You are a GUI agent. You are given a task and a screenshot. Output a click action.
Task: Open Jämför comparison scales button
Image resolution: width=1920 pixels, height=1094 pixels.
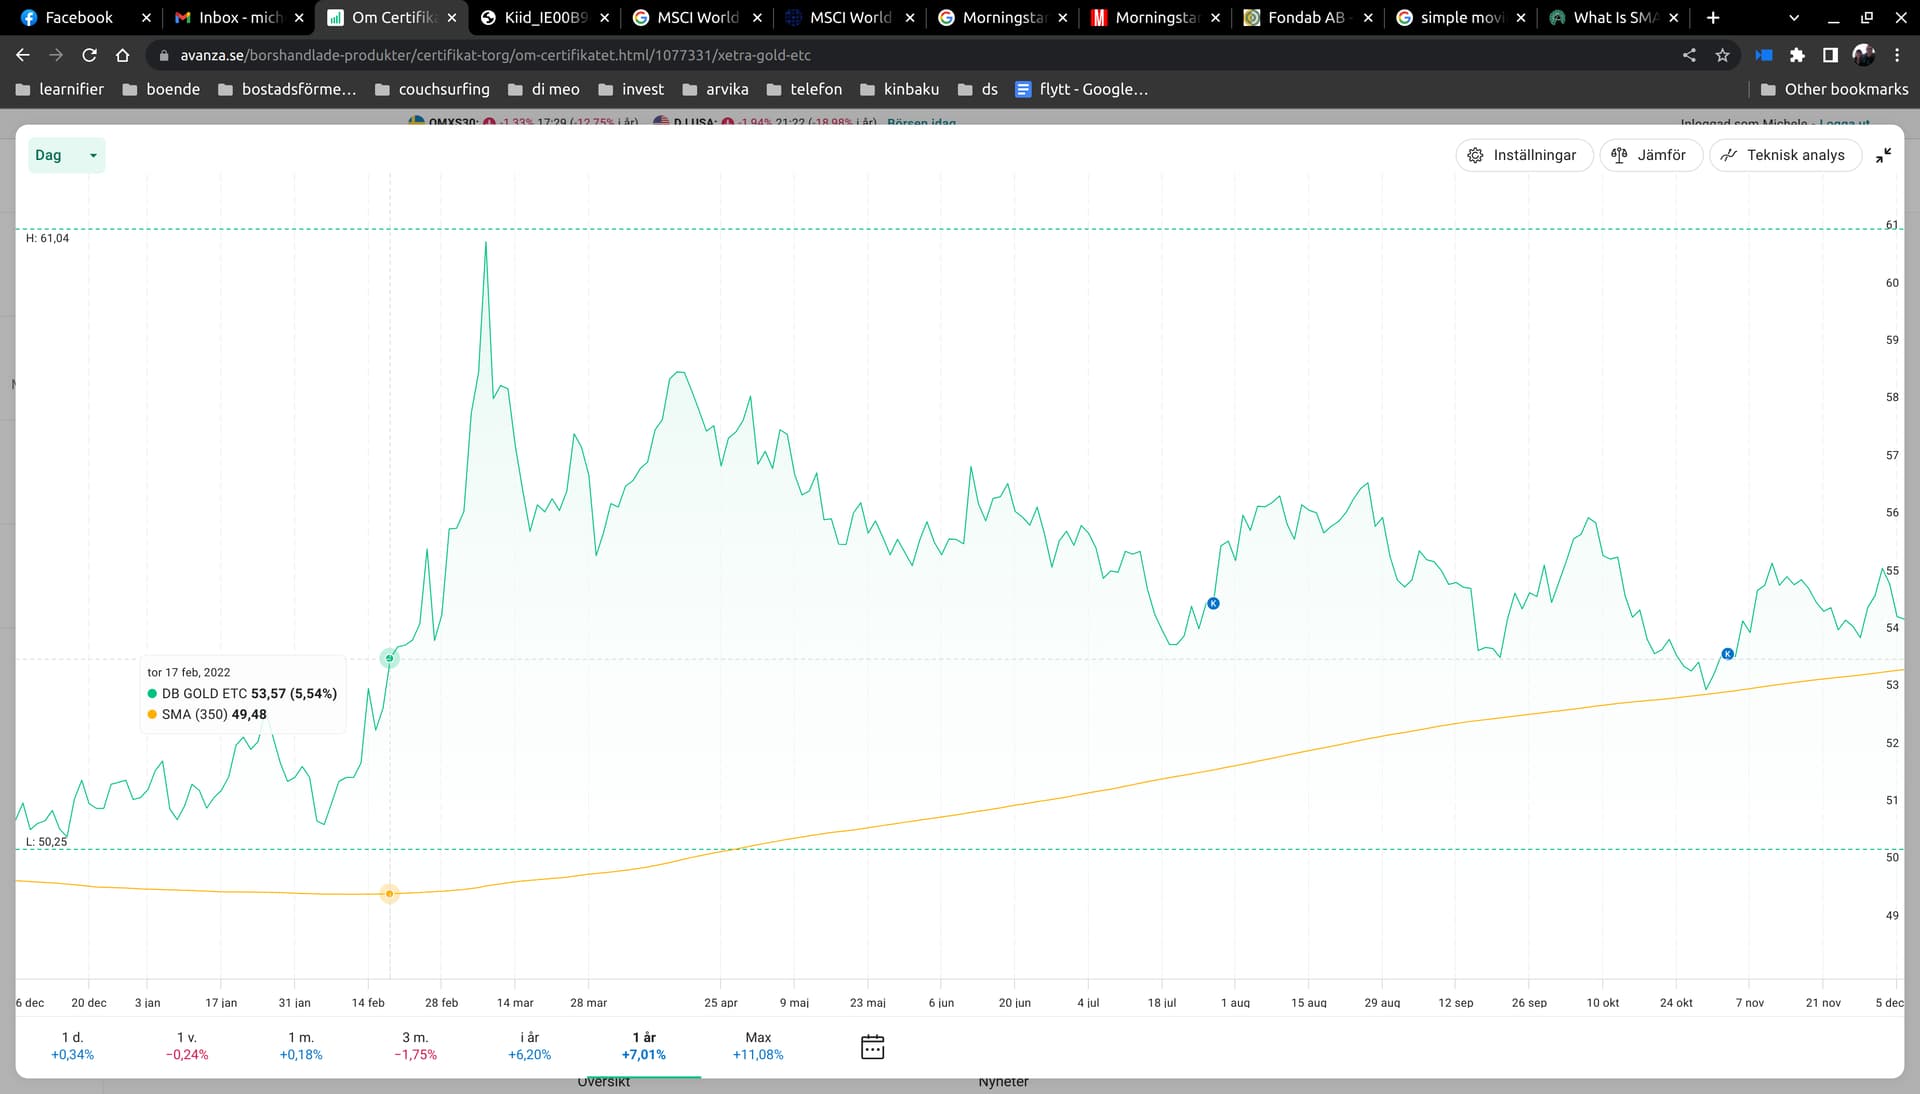[1649, 155]
